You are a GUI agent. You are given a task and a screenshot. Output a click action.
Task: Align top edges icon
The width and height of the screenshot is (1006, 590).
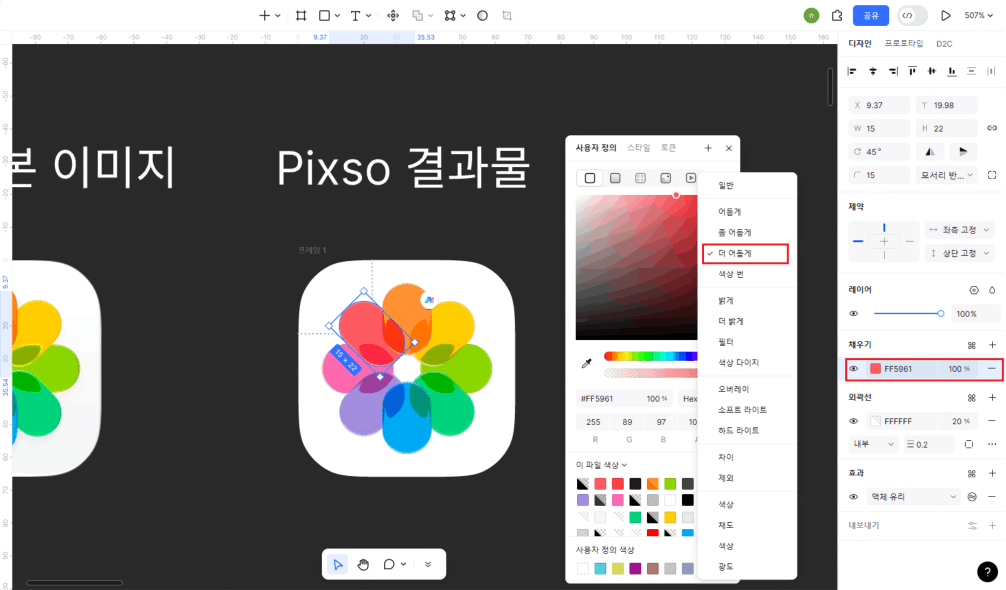point(912,71)
